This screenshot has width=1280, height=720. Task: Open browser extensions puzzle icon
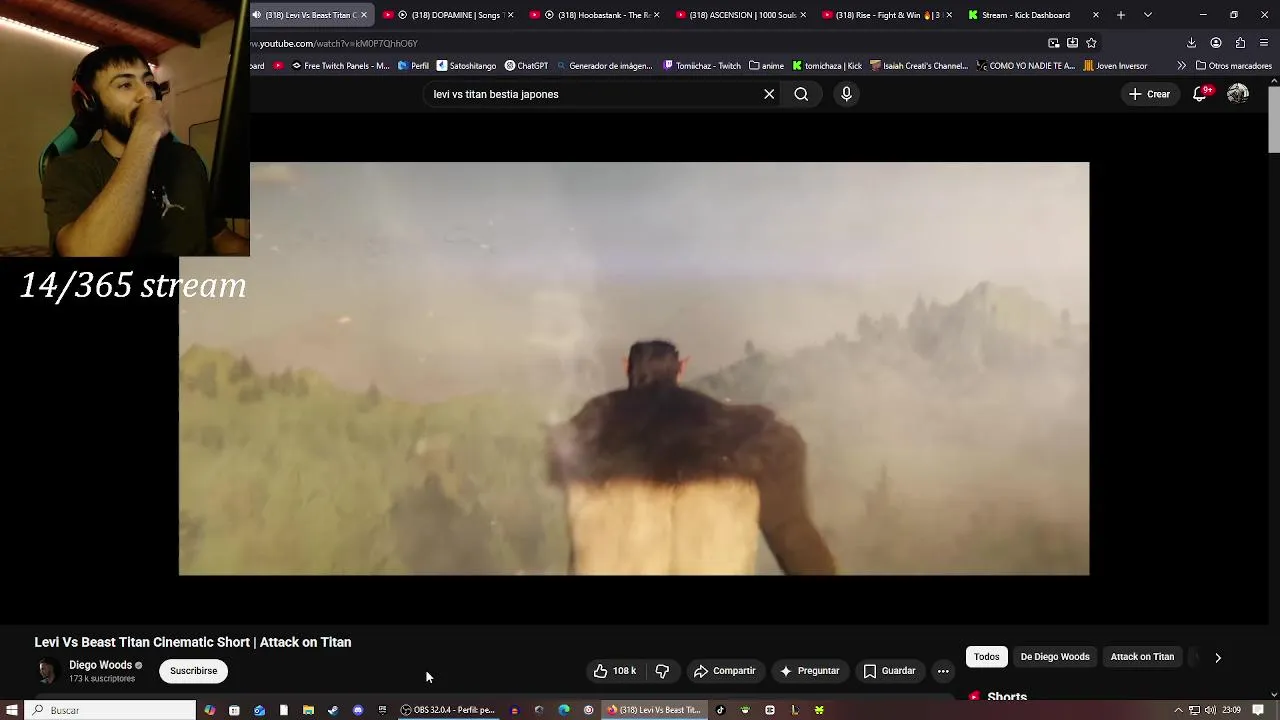pyautogui.click(x=1240, y=43)
